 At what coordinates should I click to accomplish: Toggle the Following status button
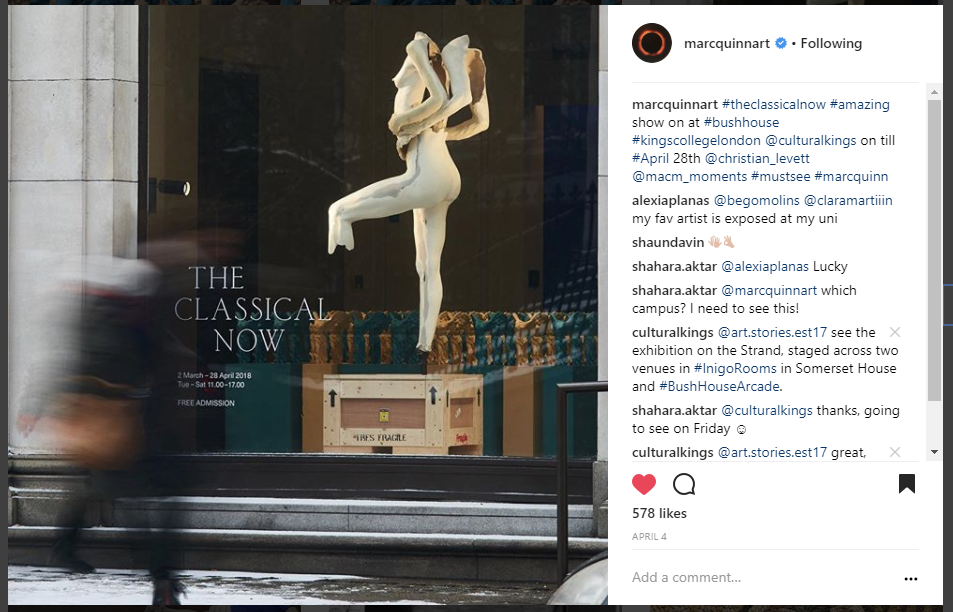pos(831,43)
